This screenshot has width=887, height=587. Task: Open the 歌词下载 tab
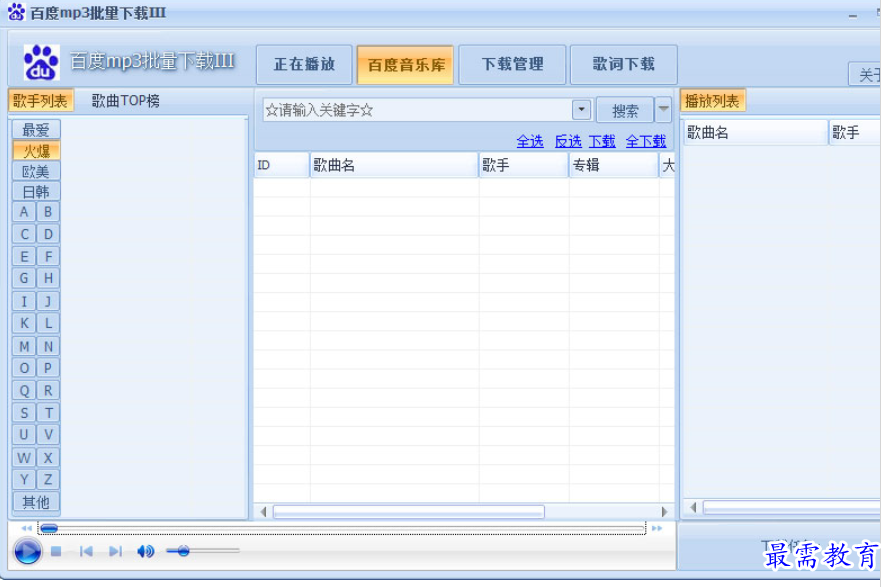(623, 64)
